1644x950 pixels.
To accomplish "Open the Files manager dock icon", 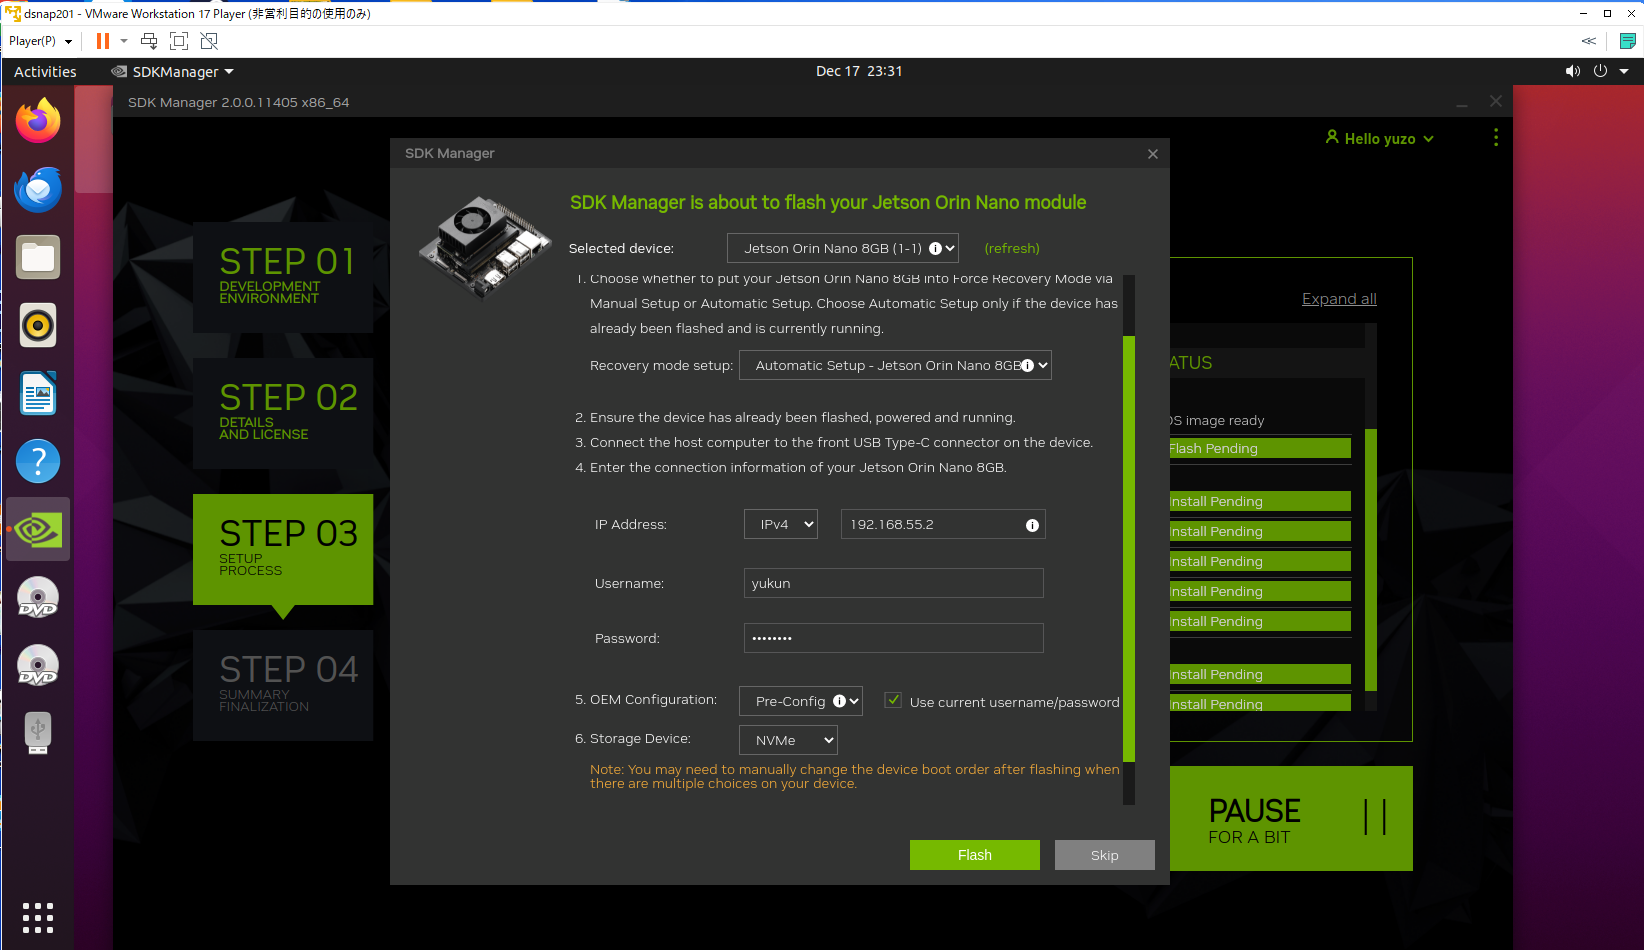I will coord(38,257).
